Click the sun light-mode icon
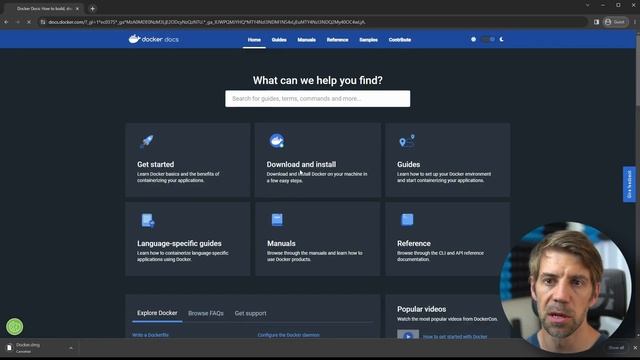640x360 pixels. coord(473,39)
